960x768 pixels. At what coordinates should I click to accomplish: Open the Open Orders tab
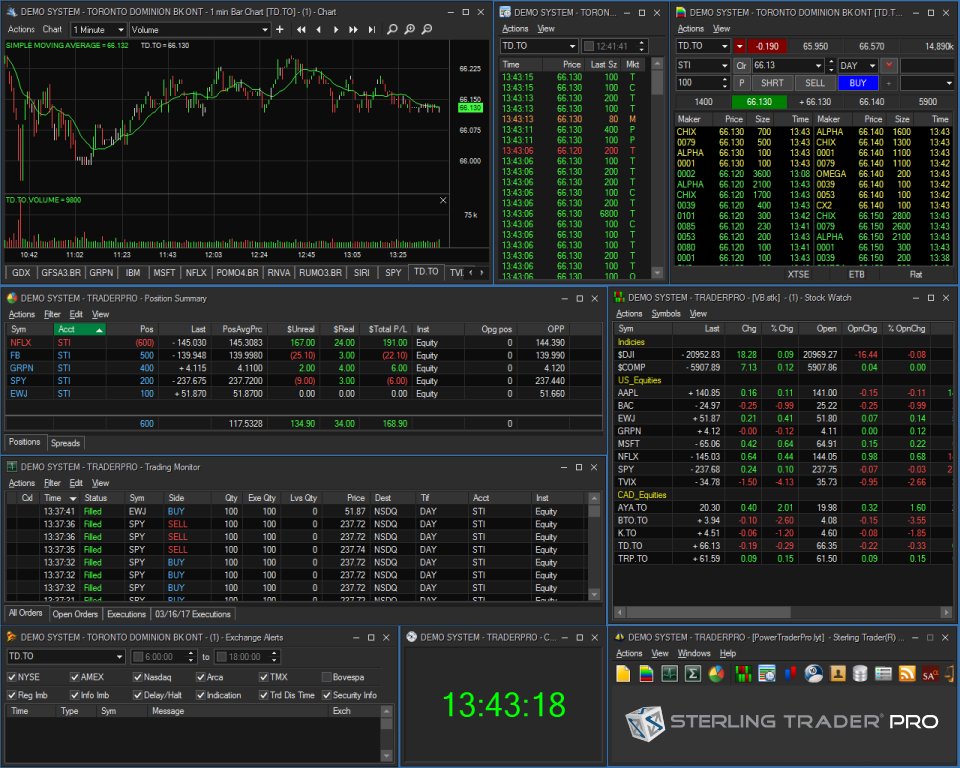tap(75, 614)
